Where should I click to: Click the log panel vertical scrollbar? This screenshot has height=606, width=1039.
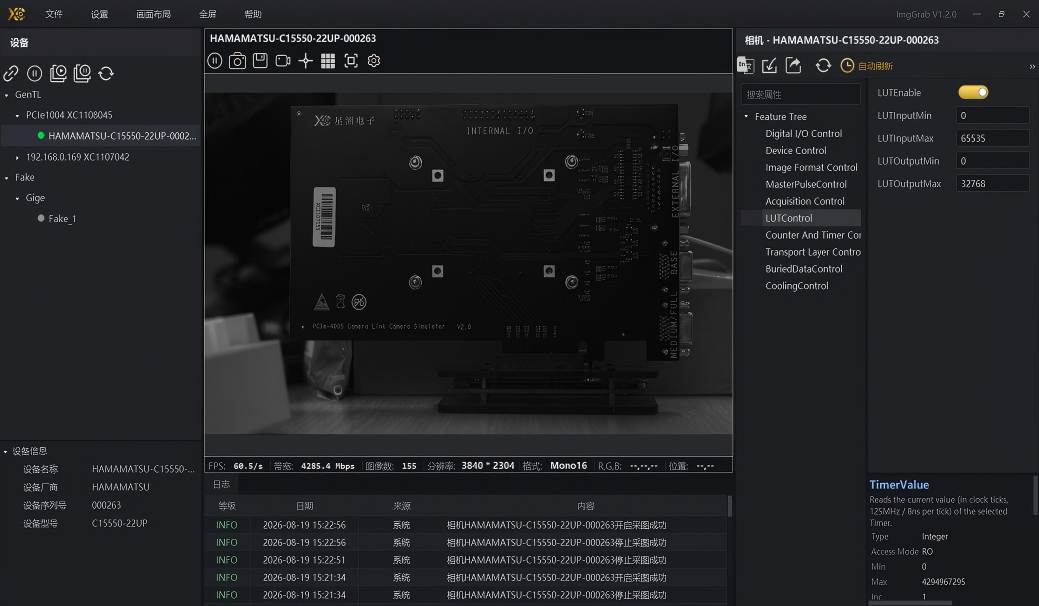[730, 507]
